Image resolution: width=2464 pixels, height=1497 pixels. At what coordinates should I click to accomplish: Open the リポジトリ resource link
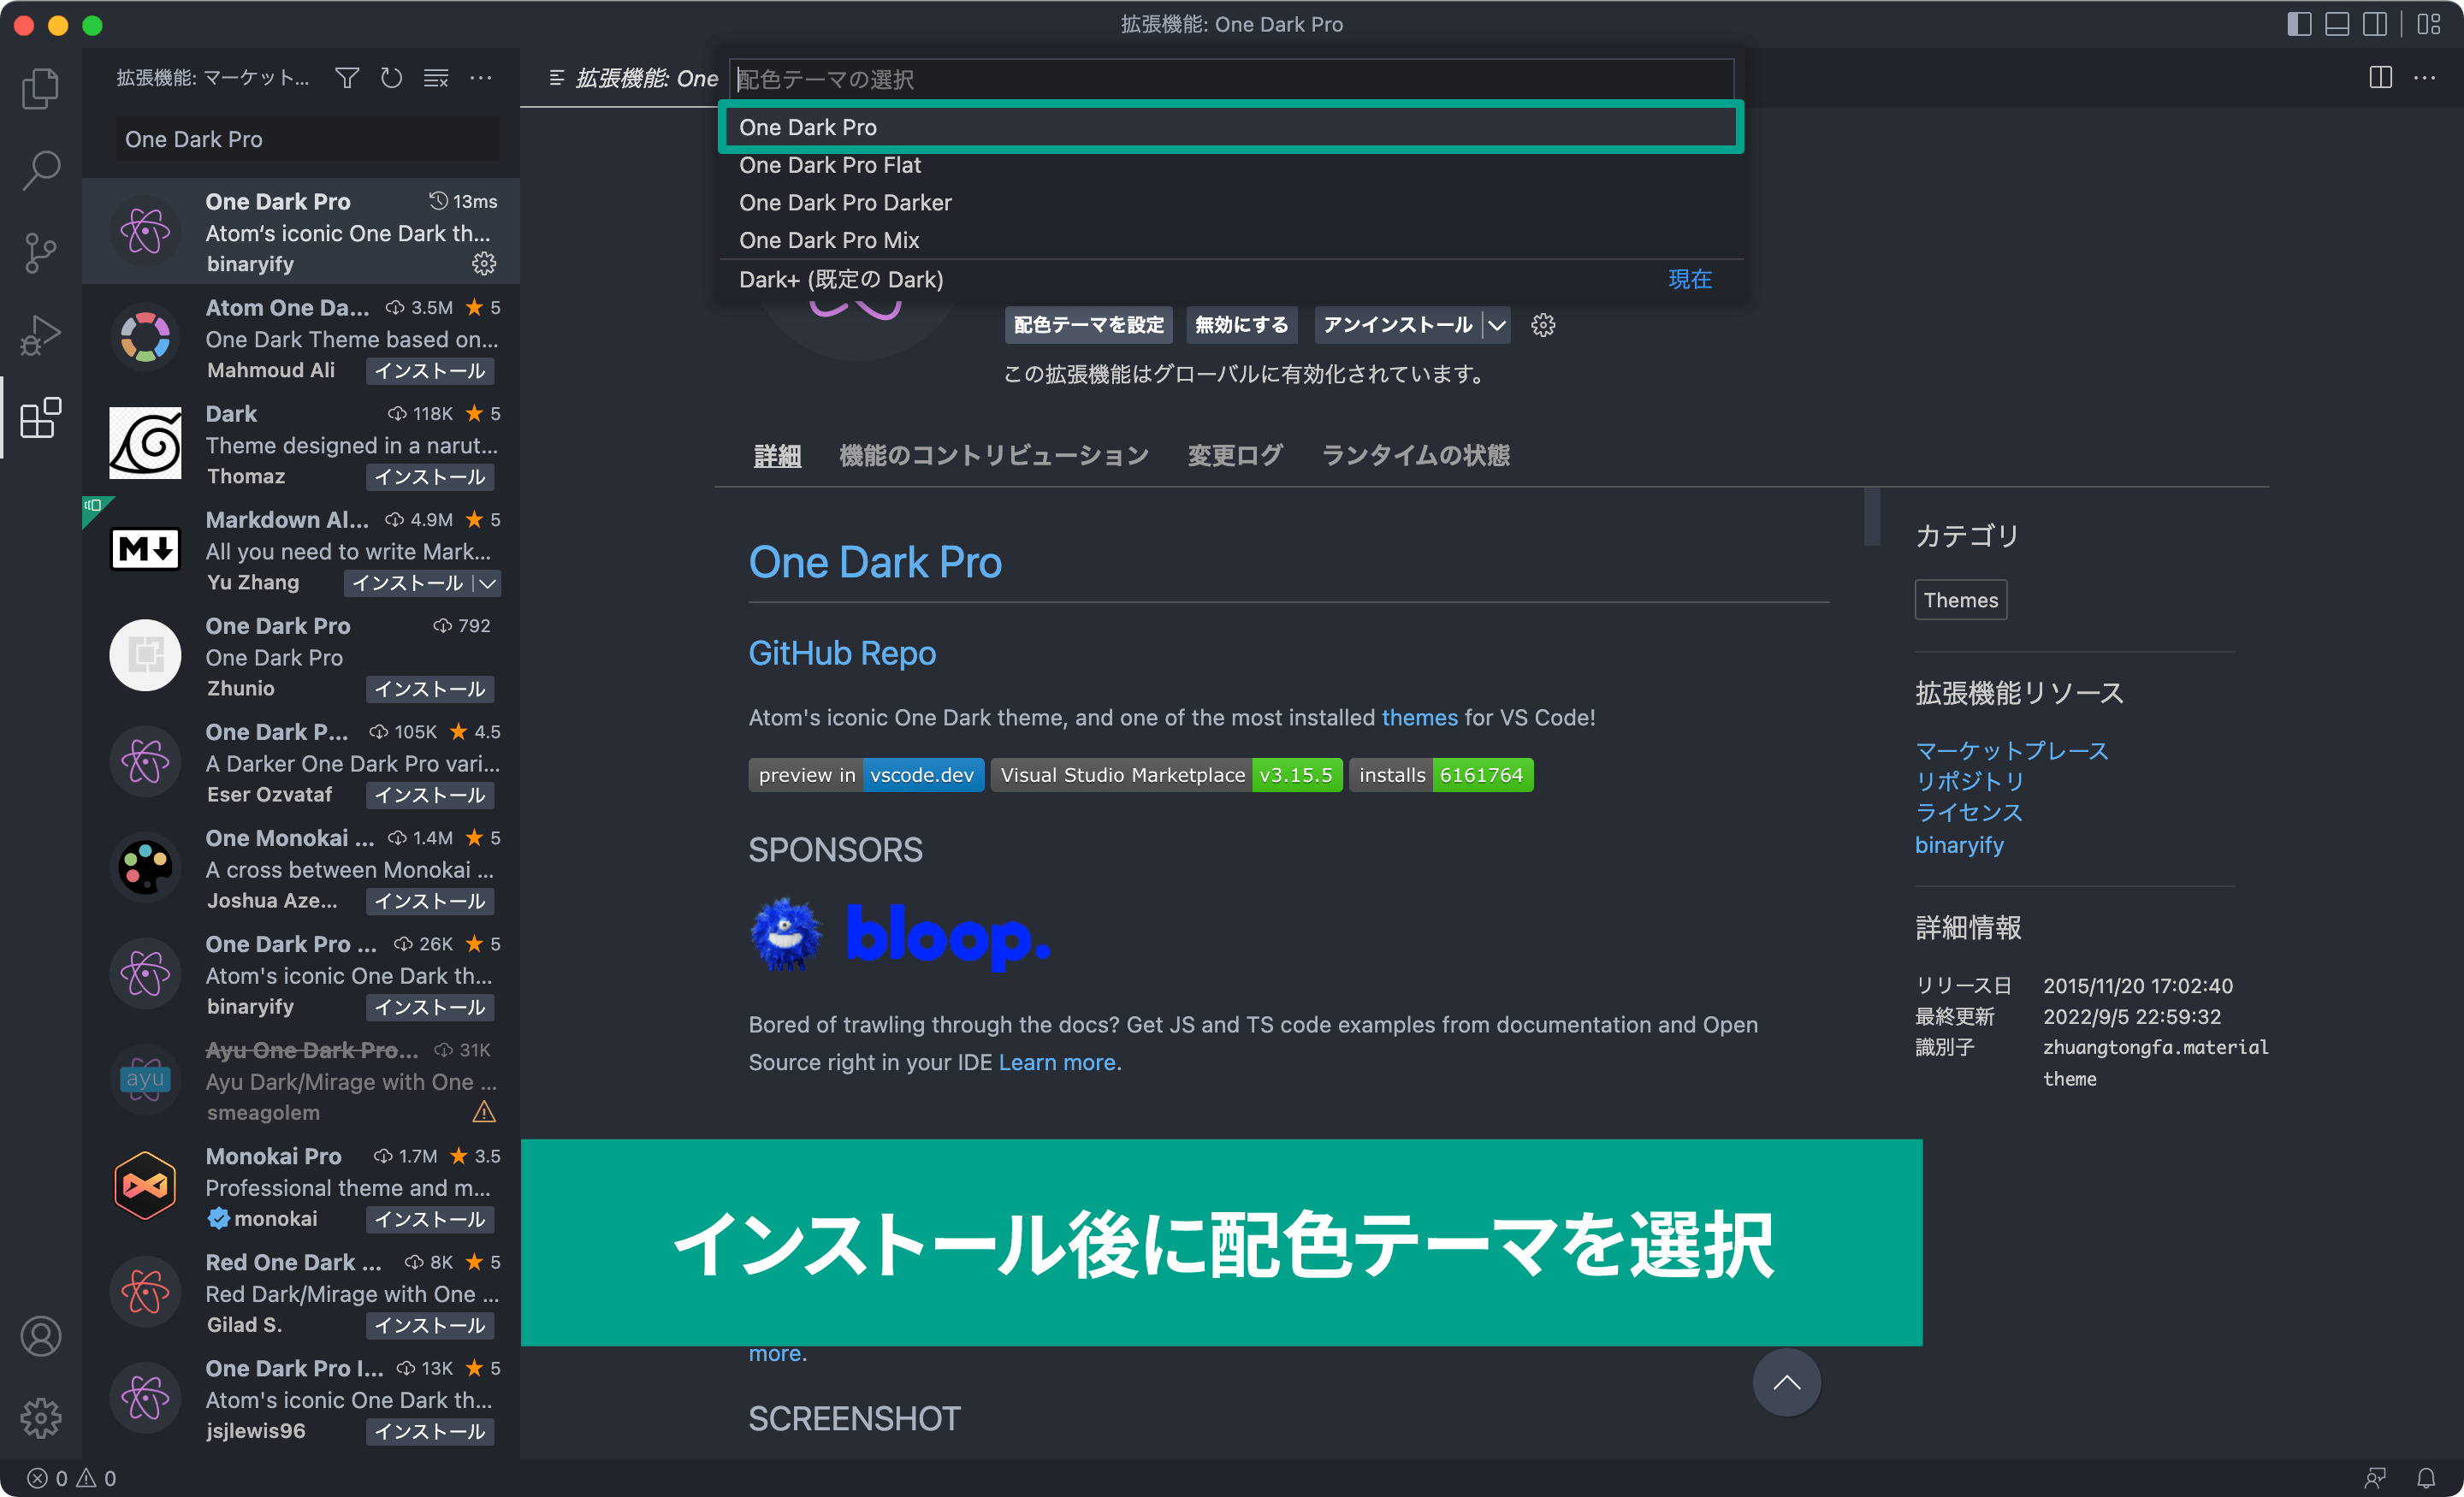point(1969,781)
